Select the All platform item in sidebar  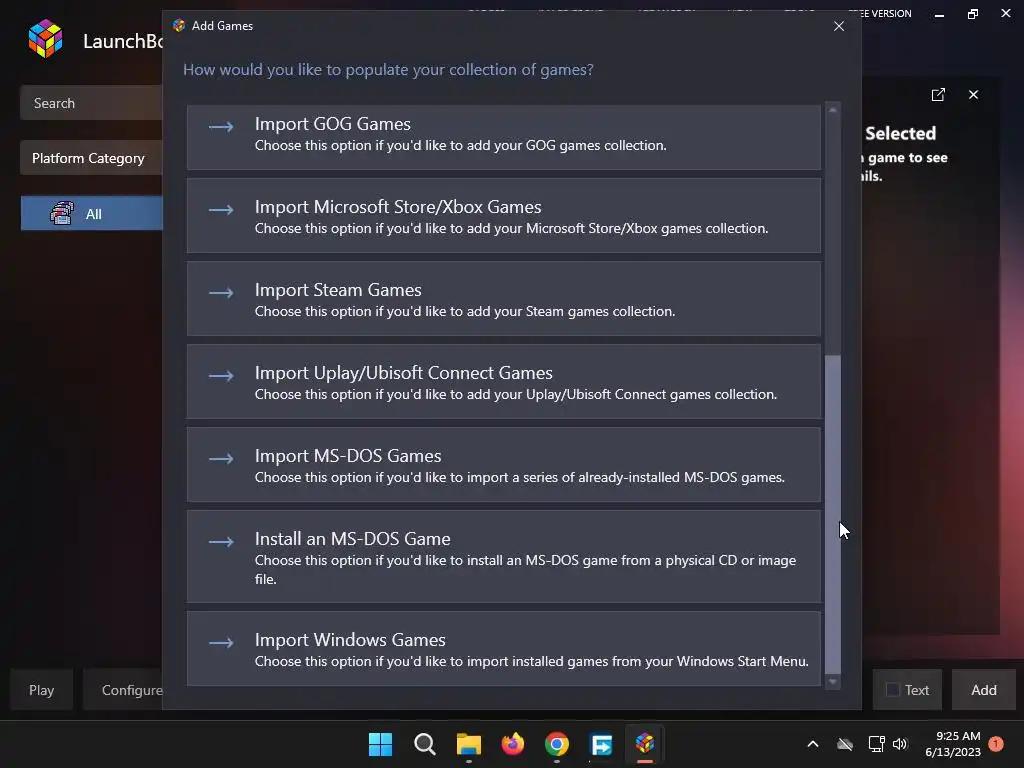[x=91, y=214]
